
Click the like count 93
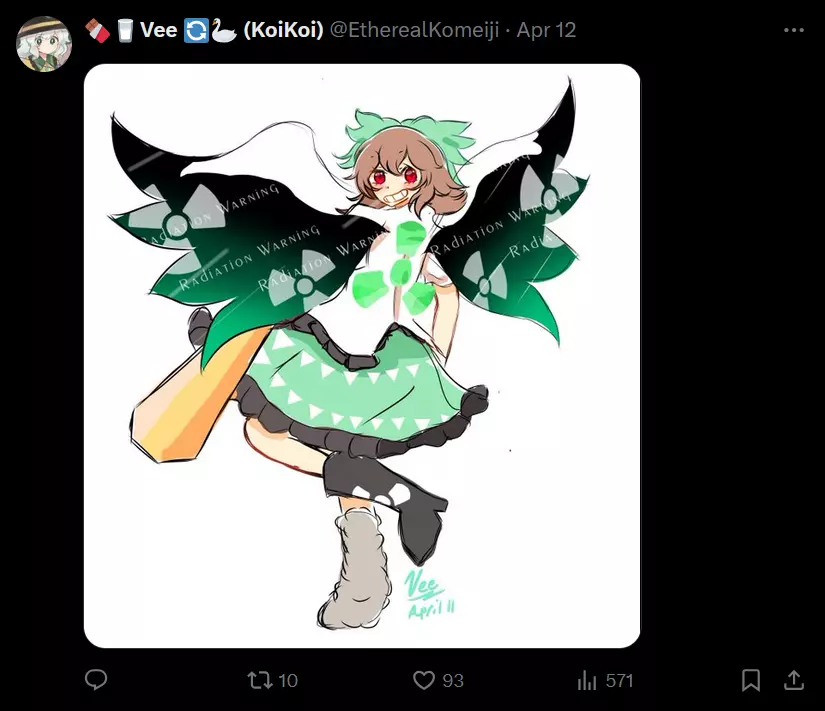[452, 680]
